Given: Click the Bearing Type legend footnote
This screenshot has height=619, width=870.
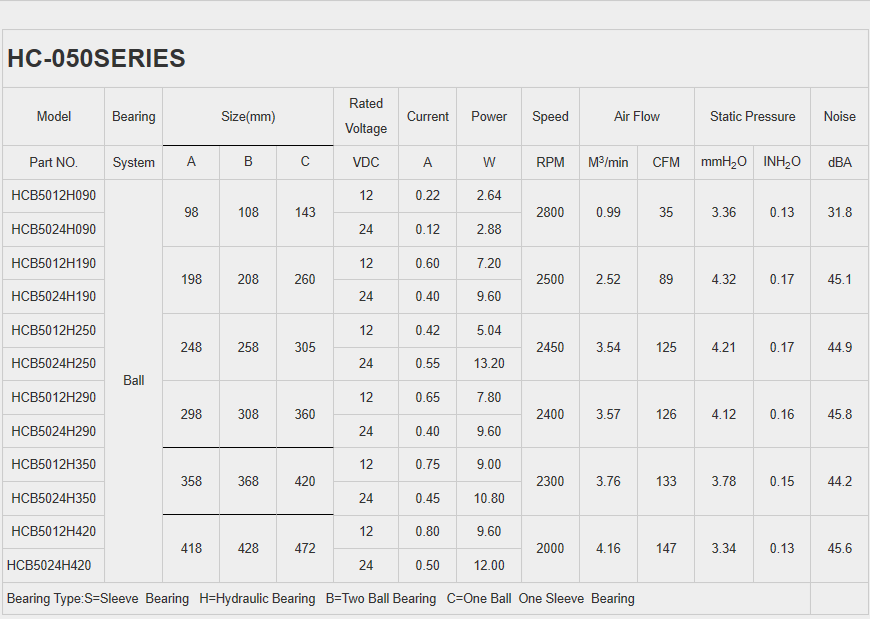Looking at the screenshot, I should coord(320,598).
